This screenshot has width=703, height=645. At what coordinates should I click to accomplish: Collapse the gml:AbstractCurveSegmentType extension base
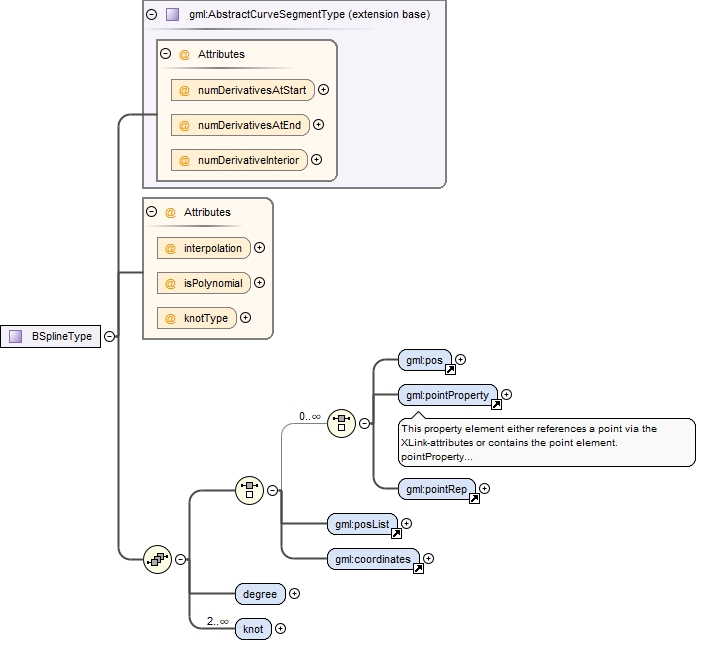[151, 15]
